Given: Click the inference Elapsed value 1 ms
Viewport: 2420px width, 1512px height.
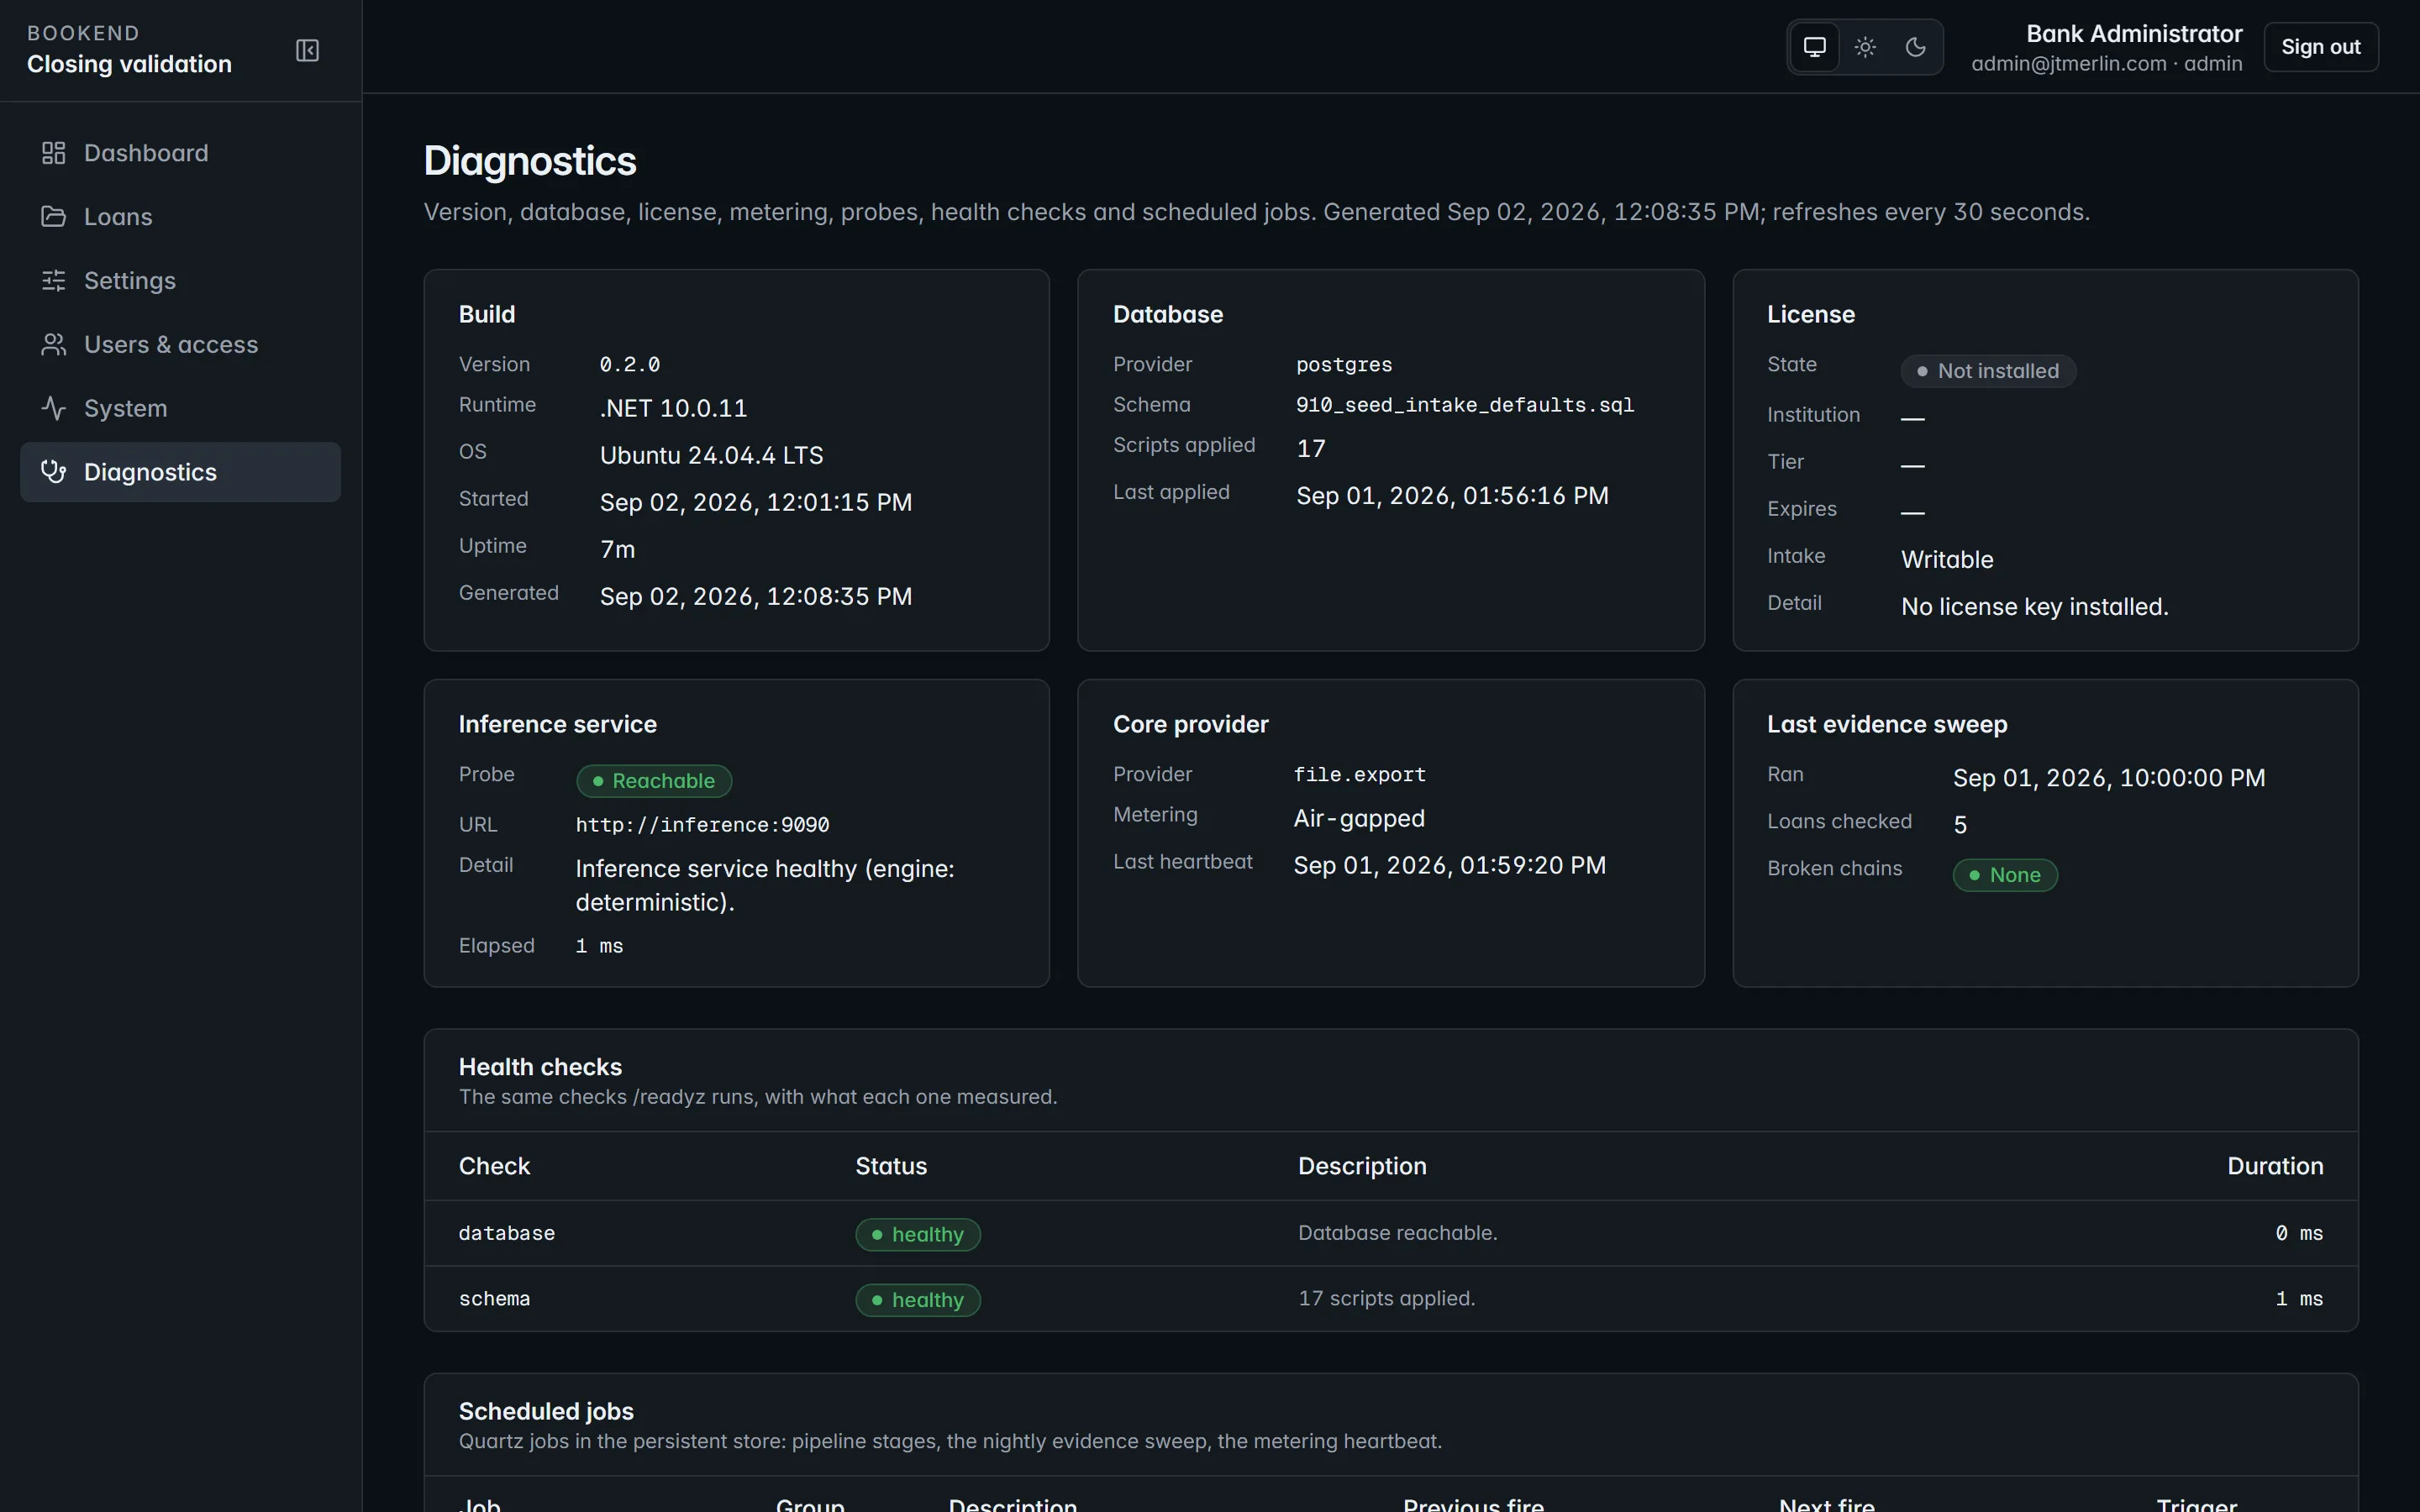Looking at the screenshot, I should tap(599, 946).
